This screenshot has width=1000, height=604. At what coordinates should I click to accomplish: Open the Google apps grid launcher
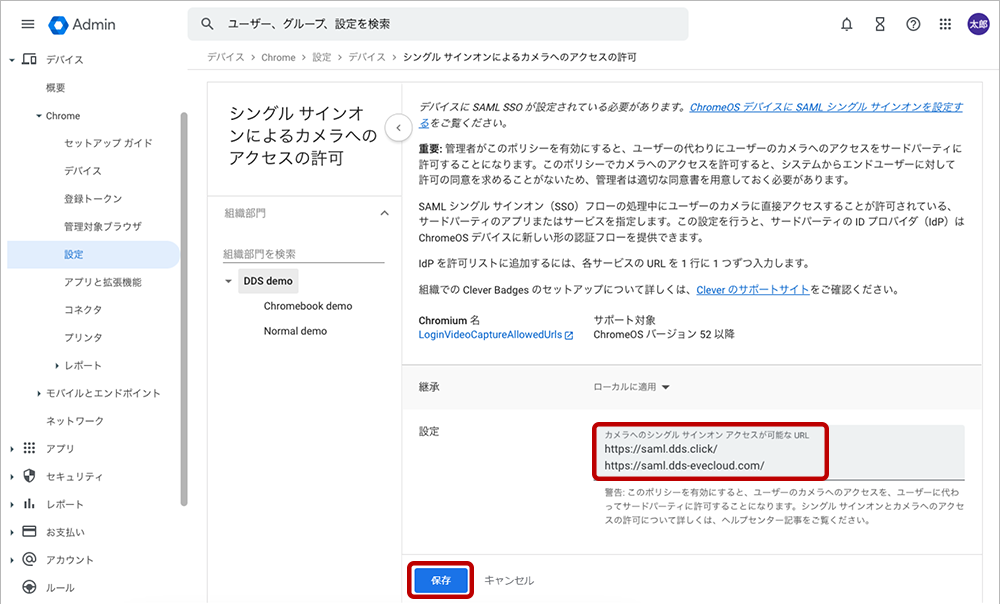click(x=946, y=24)
